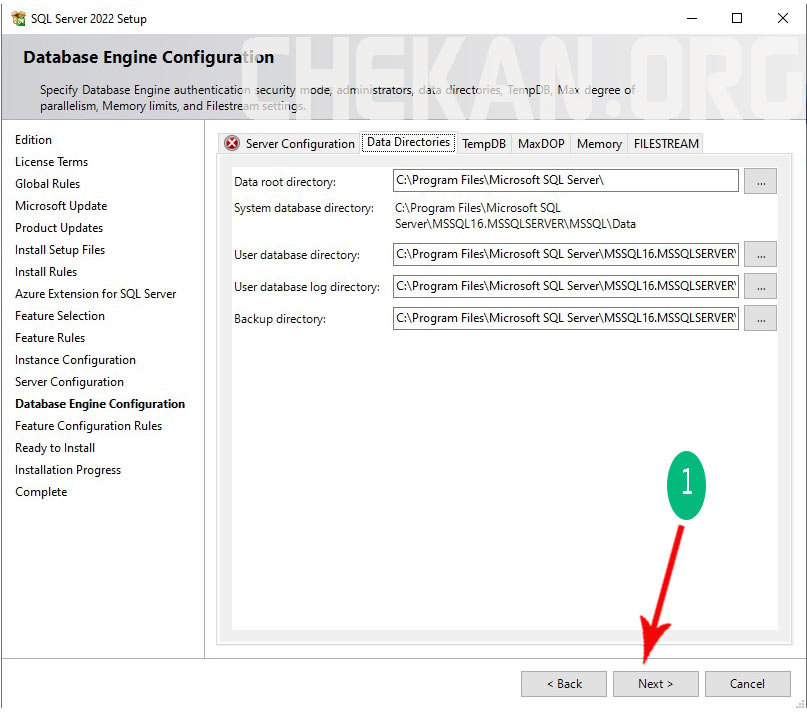Select the Data Directories tab

coord(409,142)
